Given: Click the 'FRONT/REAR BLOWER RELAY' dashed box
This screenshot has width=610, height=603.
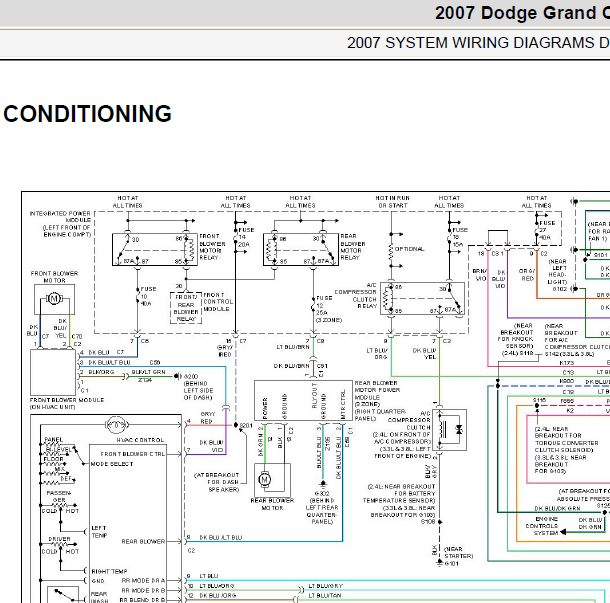Looking at the screenshot, I should tap(186, 308).
